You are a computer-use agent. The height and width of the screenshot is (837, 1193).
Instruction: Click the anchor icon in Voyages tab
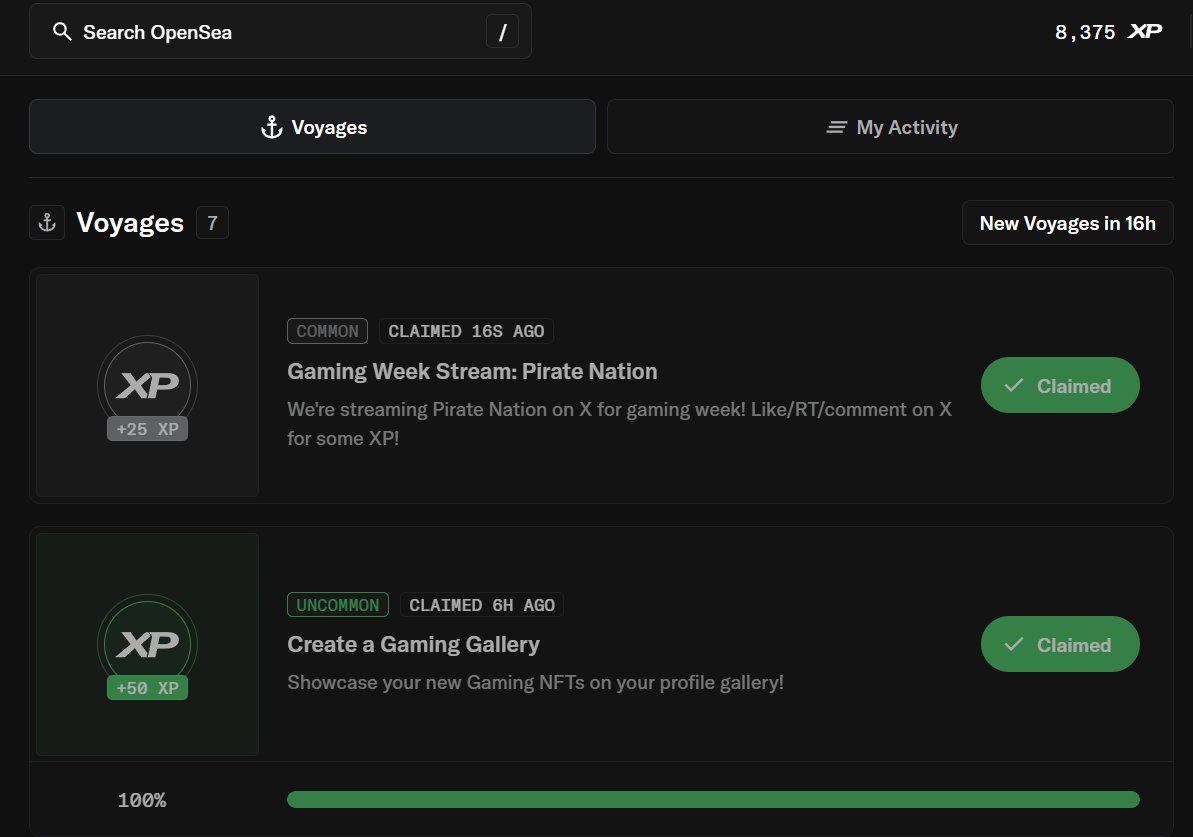click(272, 127)
